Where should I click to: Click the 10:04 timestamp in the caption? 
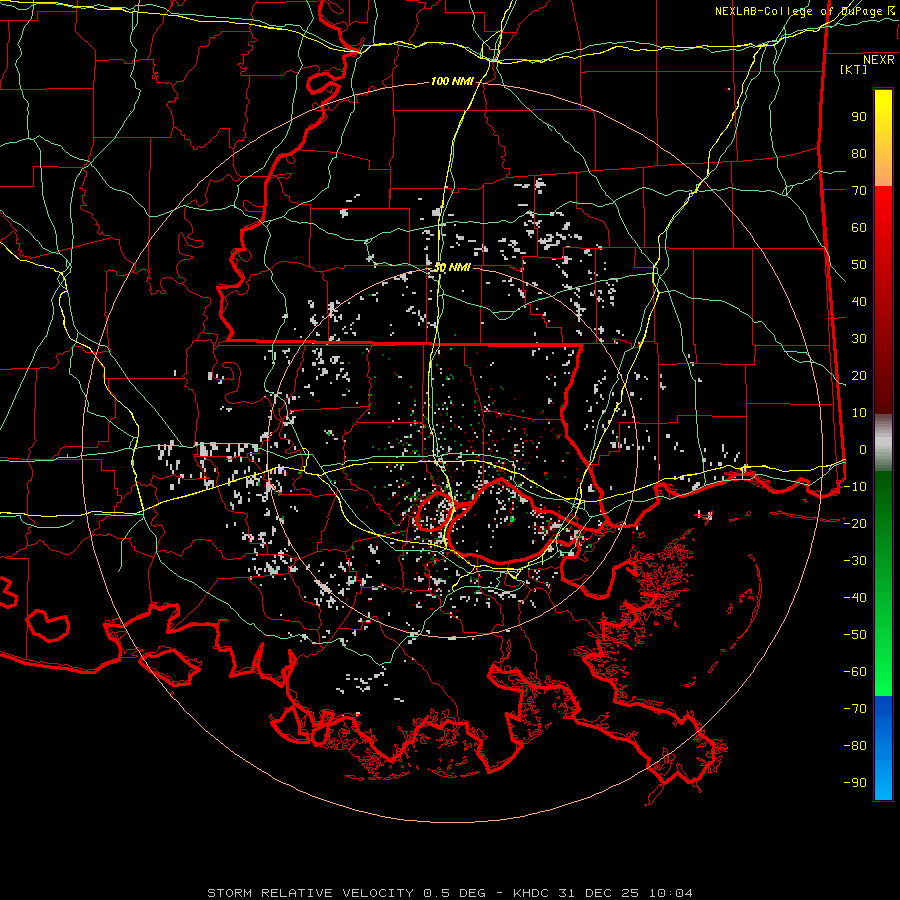[670, 893]
